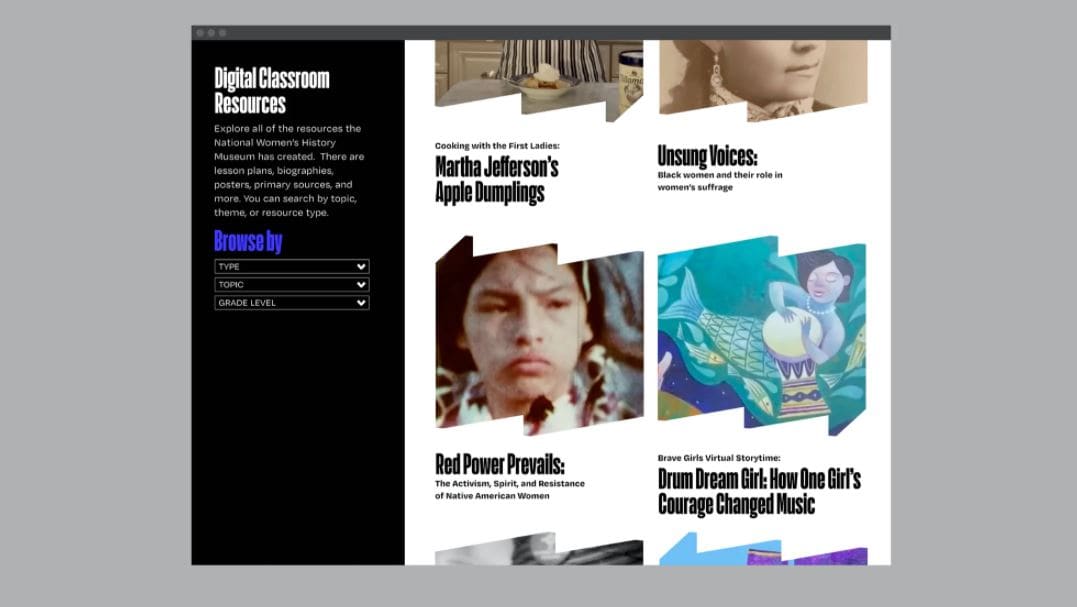Open the GRADE LEVEL dropdown
Screen dimensions: 1077x607
pos(291,303)
